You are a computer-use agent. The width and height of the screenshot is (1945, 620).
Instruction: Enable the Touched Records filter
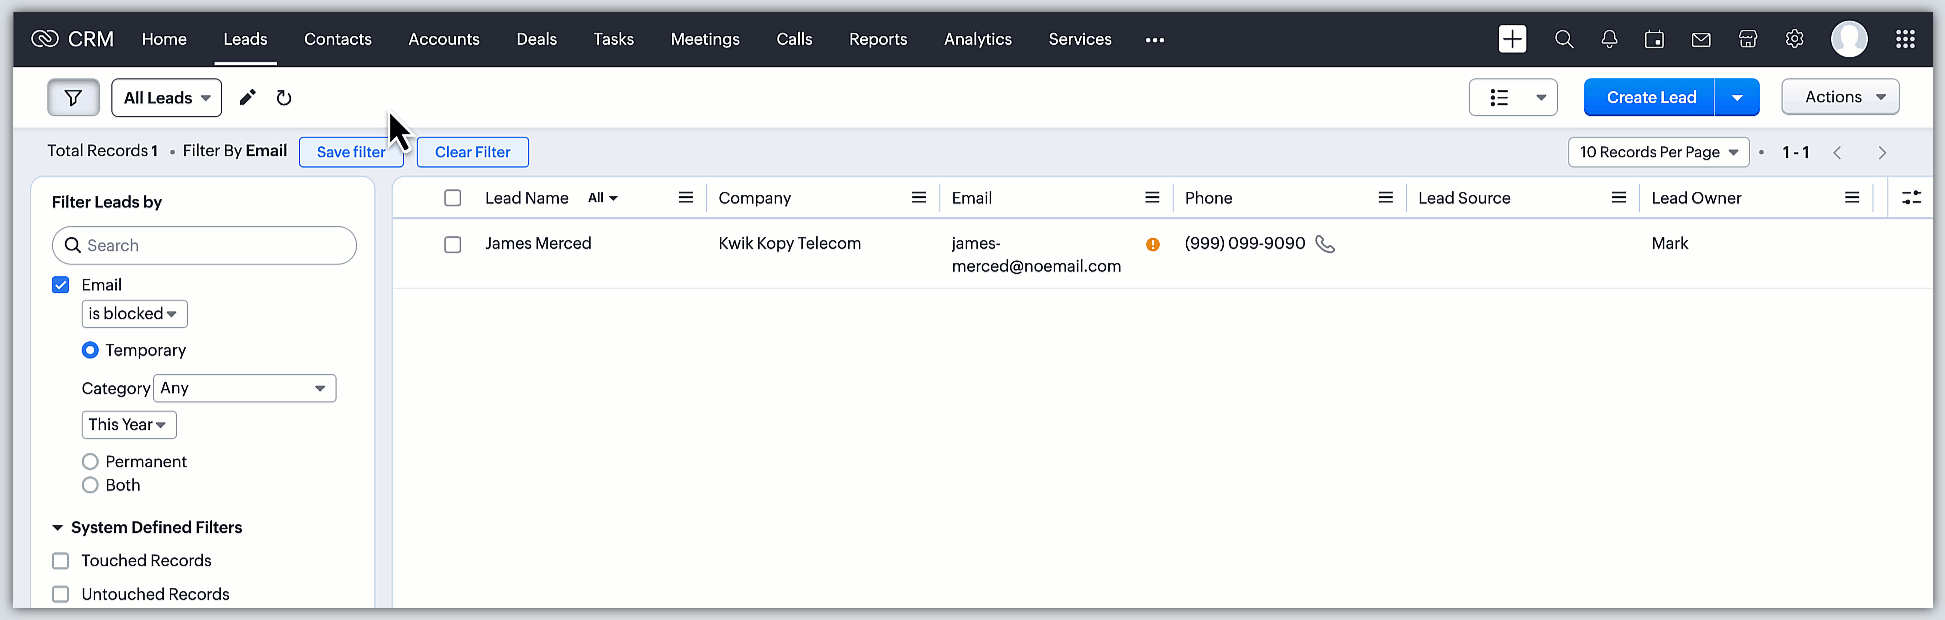click(61, 561)
